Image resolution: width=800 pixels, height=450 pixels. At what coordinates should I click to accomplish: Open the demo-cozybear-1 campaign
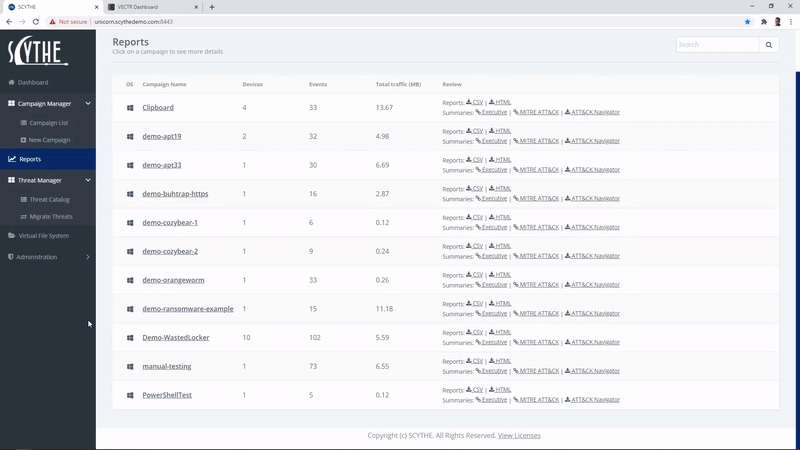point(170,222)
